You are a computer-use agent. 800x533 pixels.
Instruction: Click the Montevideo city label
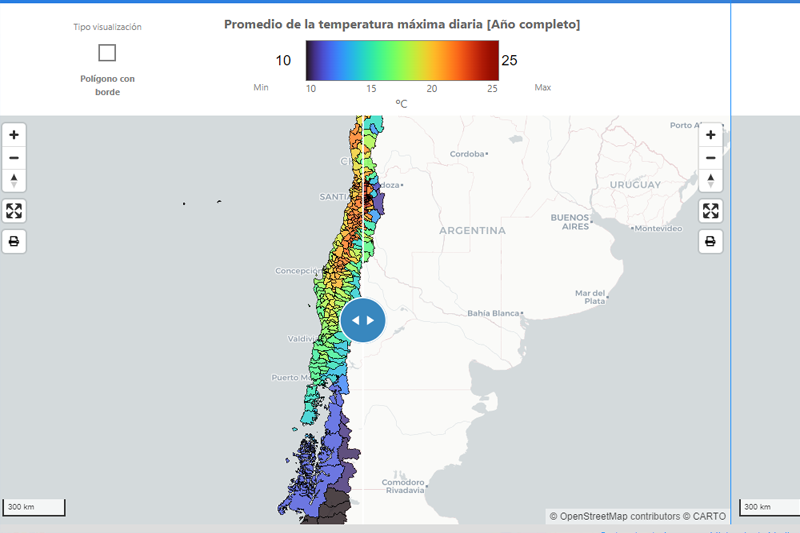[x=658, y=229]
